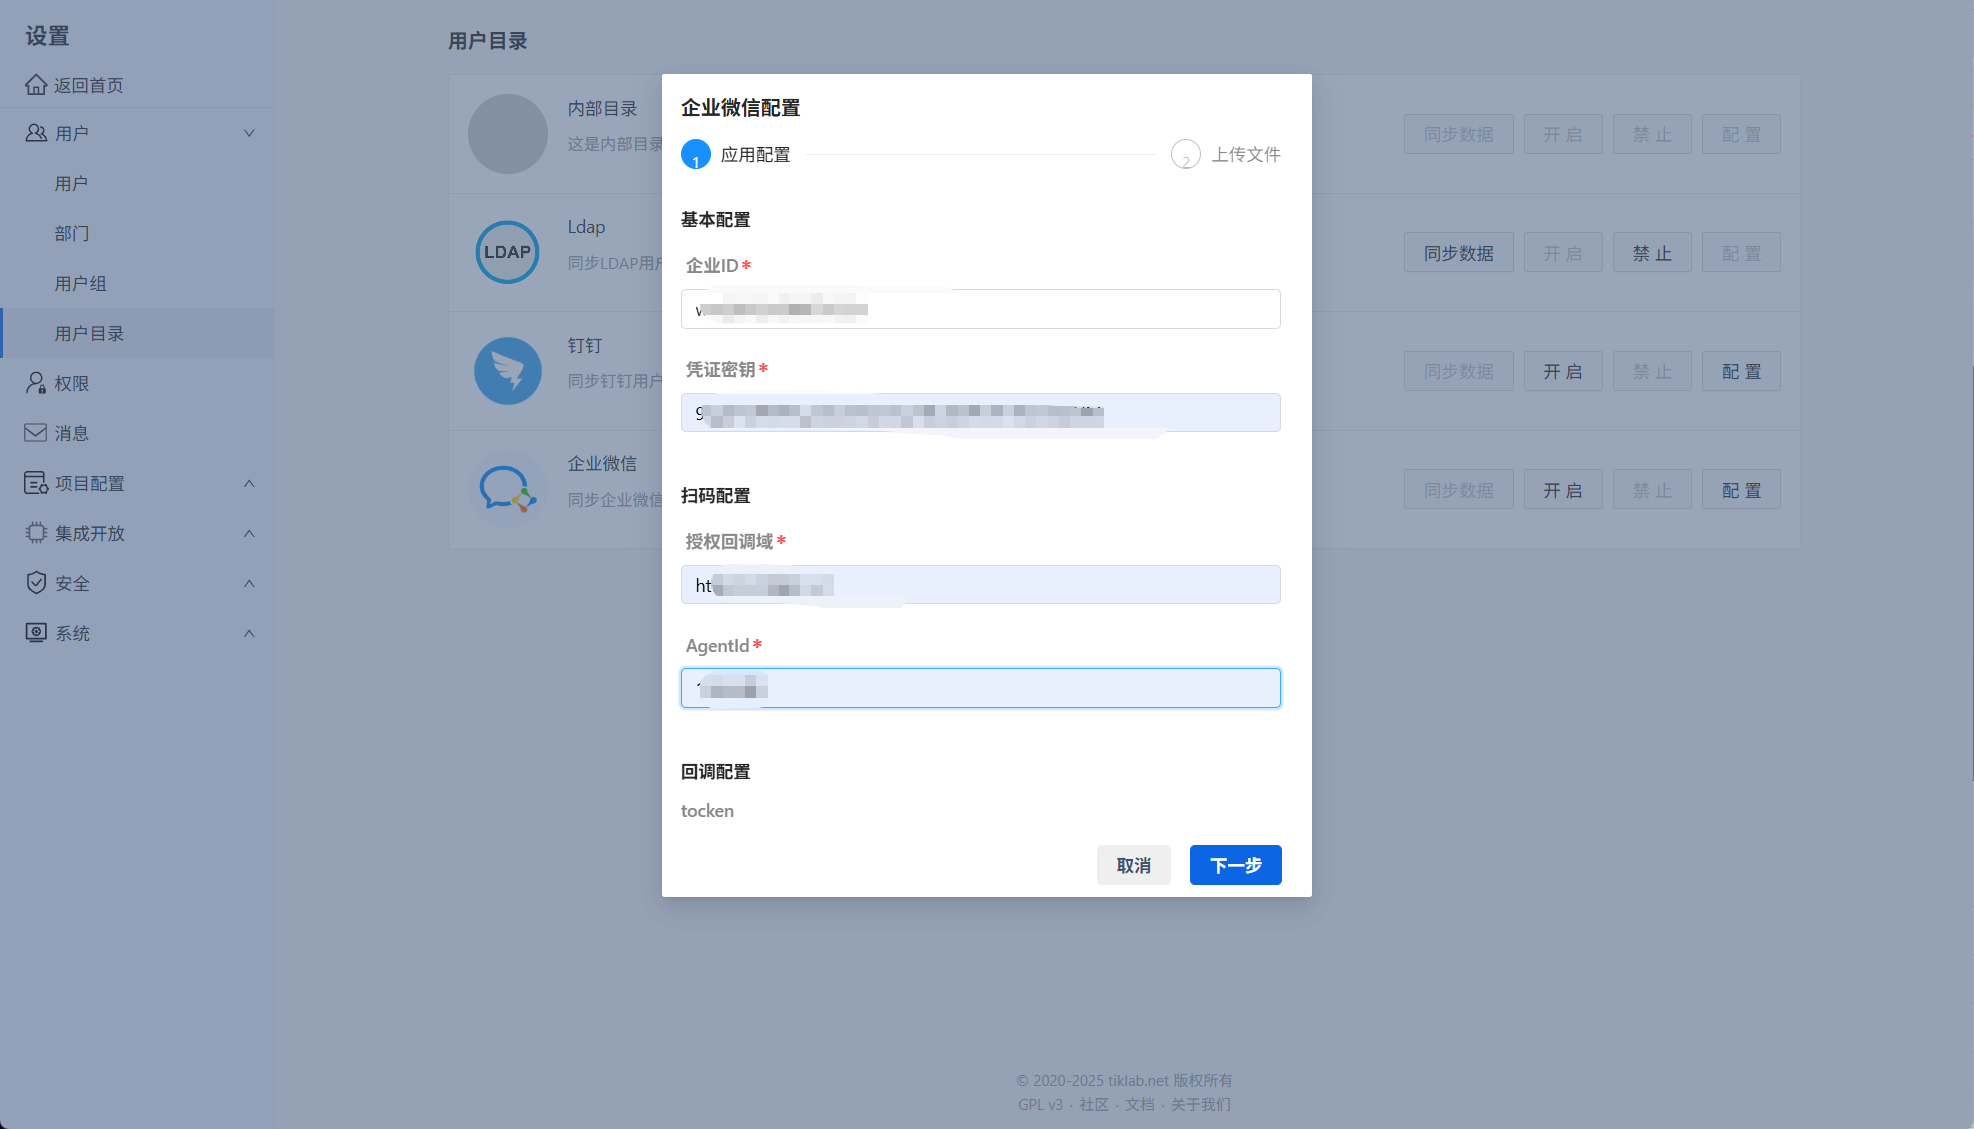The width and height of the screenshot is (1974, 1129).
Task: Expand the 系统 section chevron
Action: point(249,633)
